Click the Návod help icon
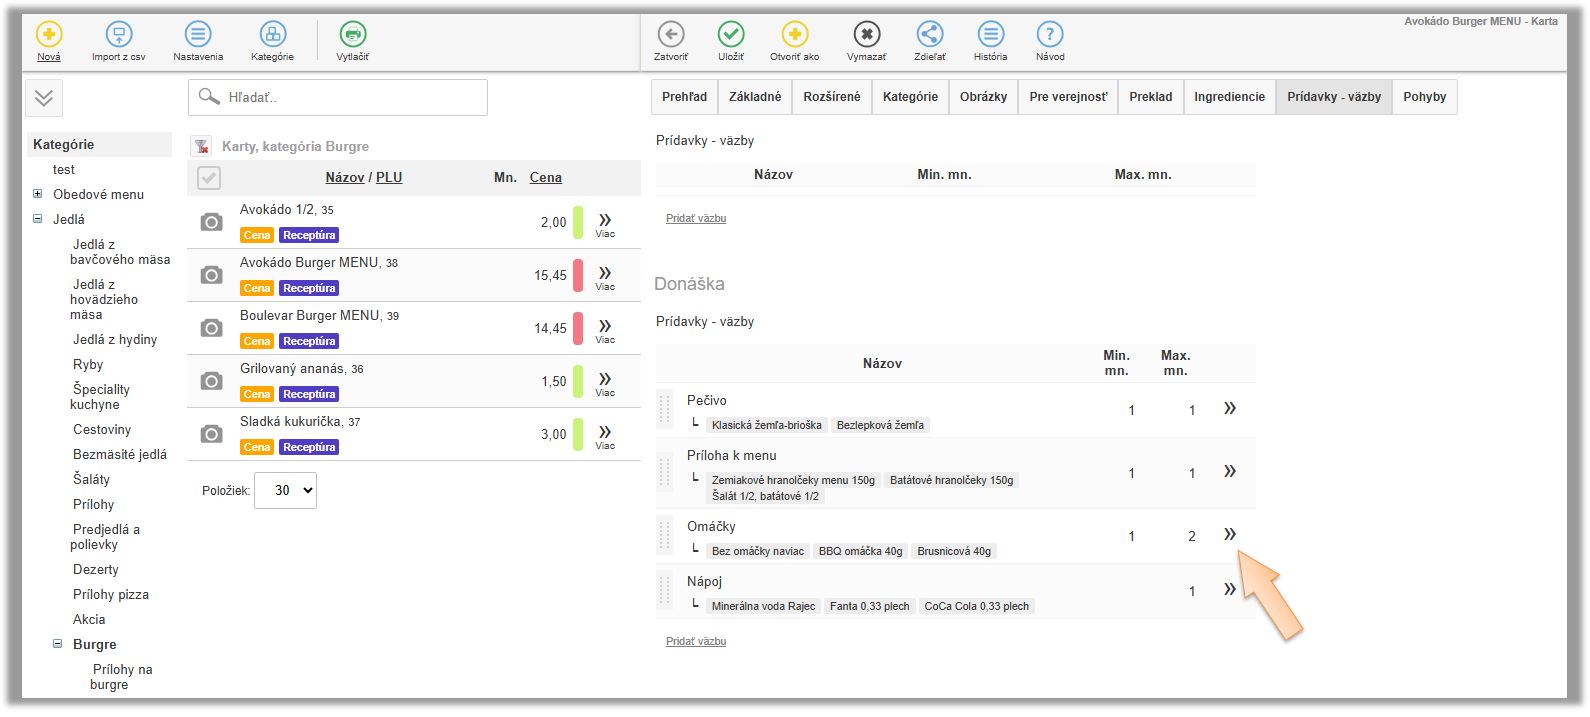Viewport: 1590px width, 717px height. click(1049, 35)
